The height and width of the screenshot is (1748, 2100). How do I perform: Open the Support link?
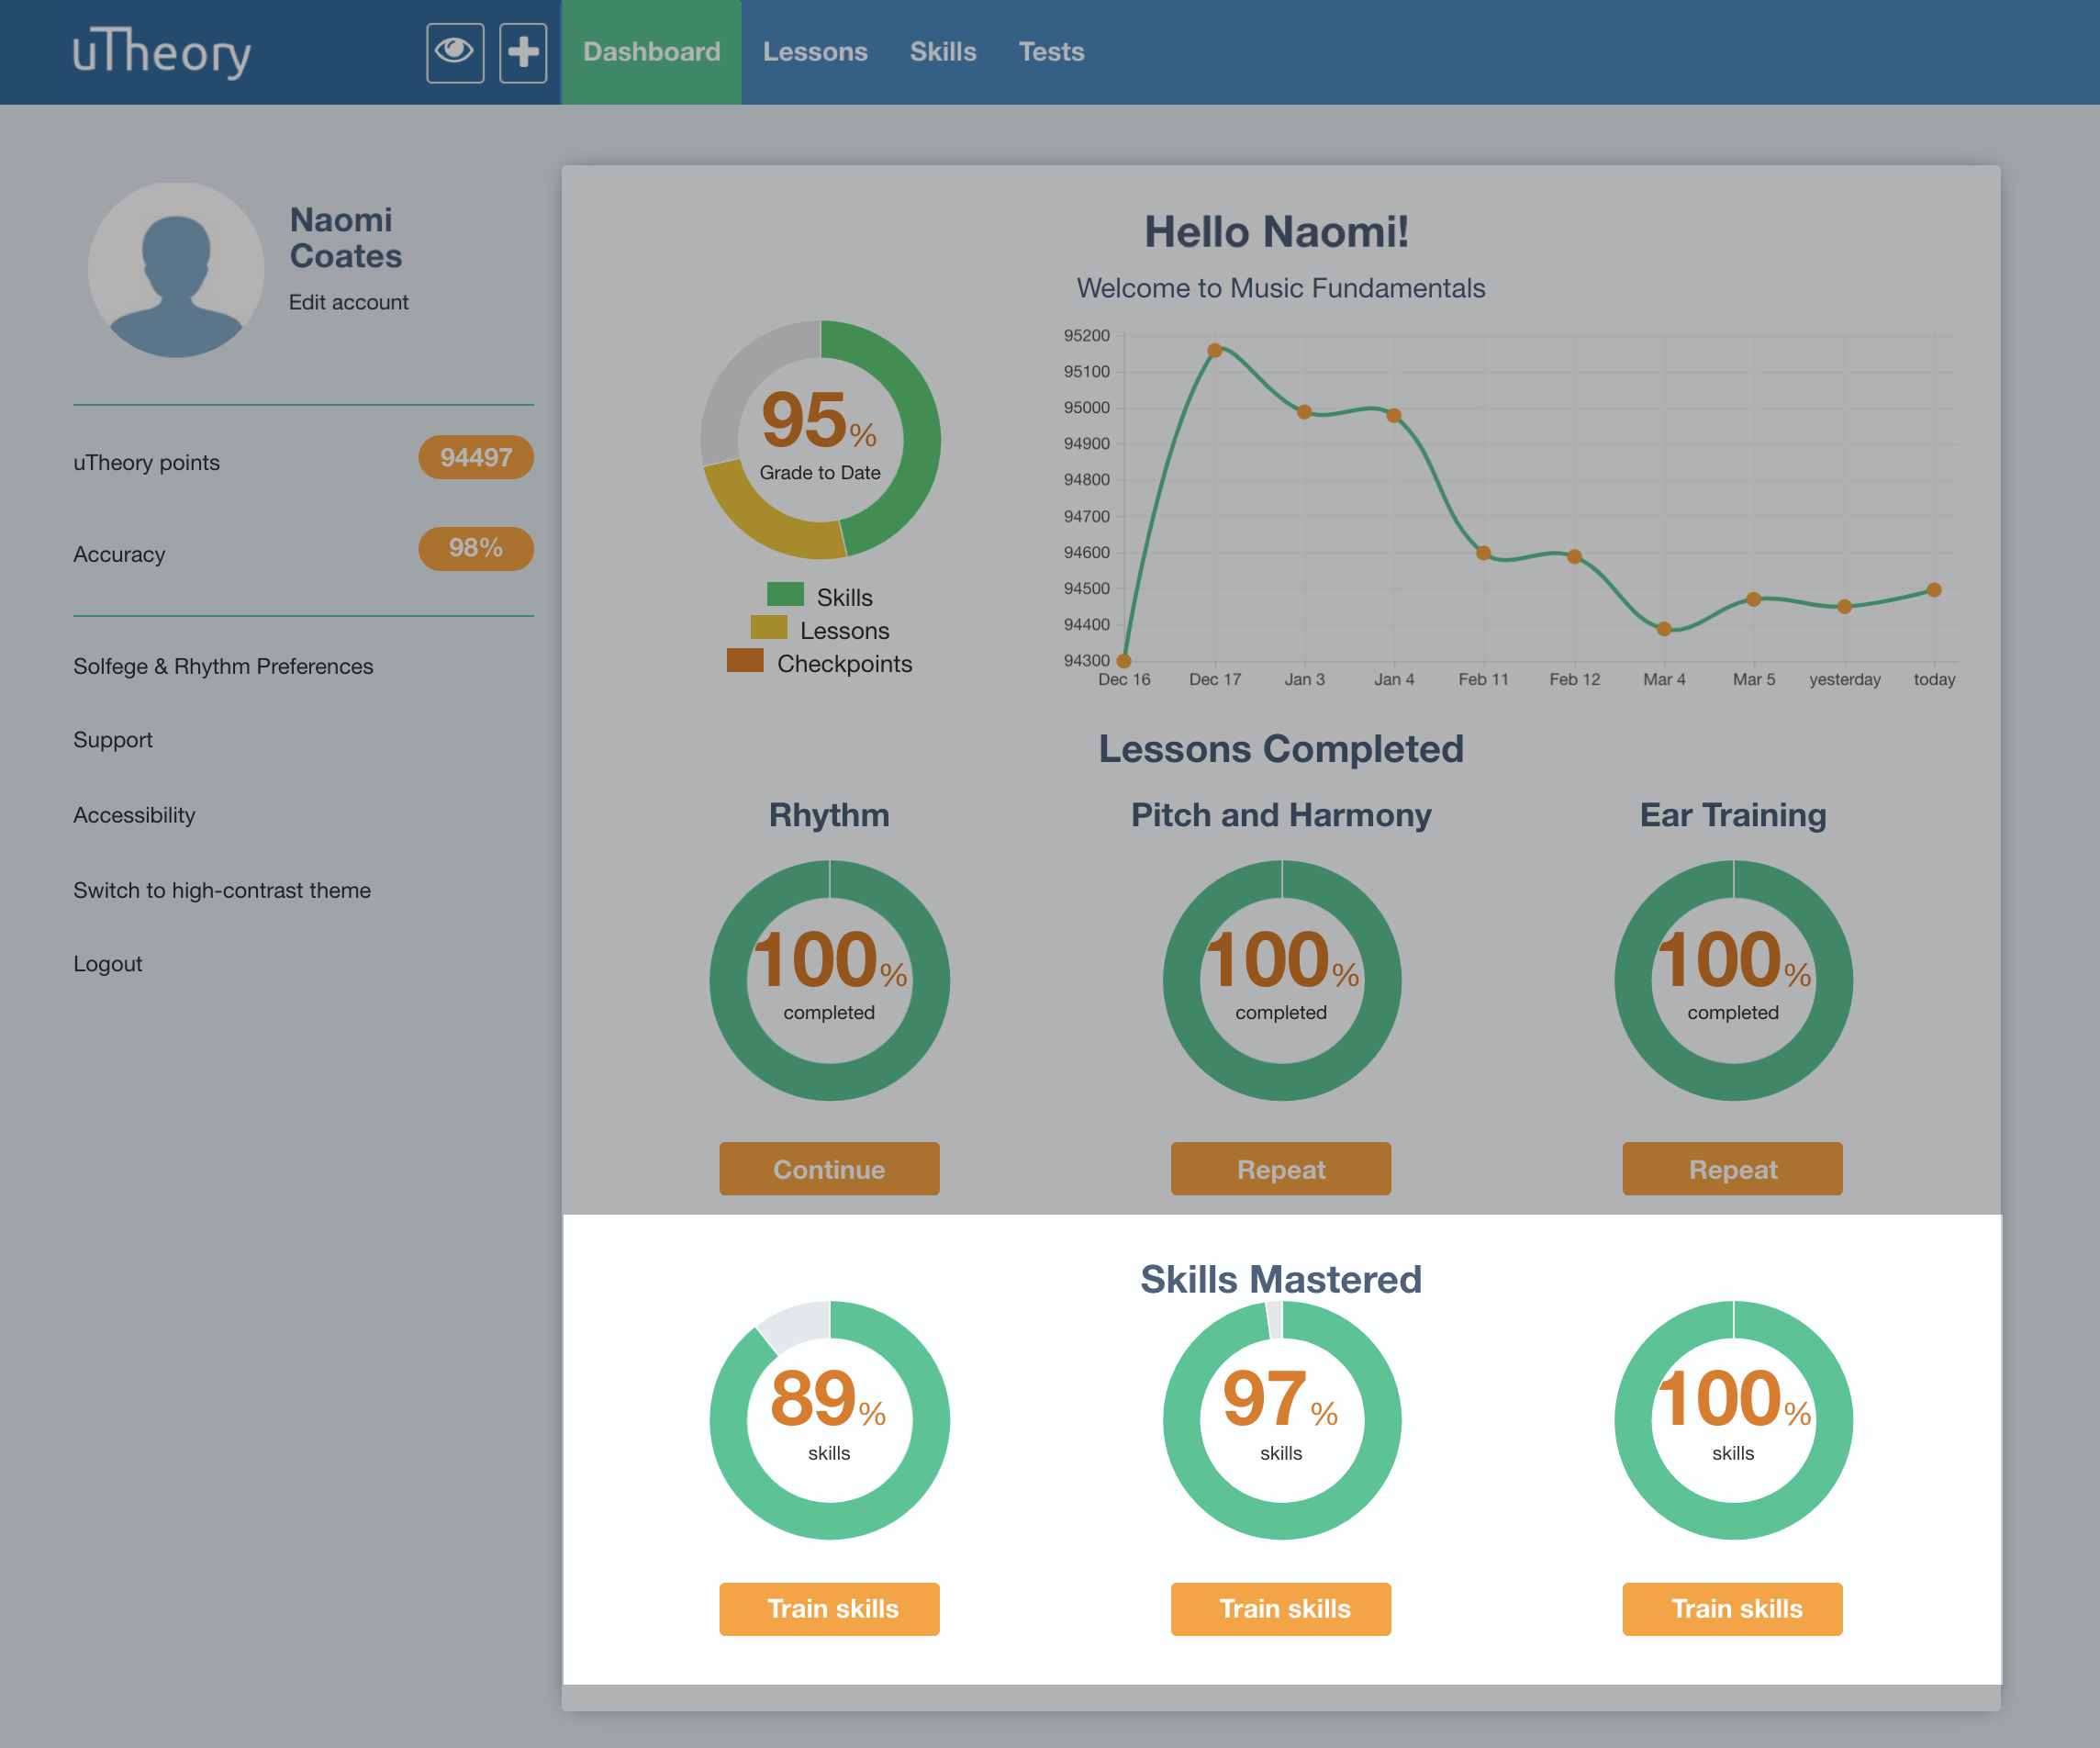point(113,740)
